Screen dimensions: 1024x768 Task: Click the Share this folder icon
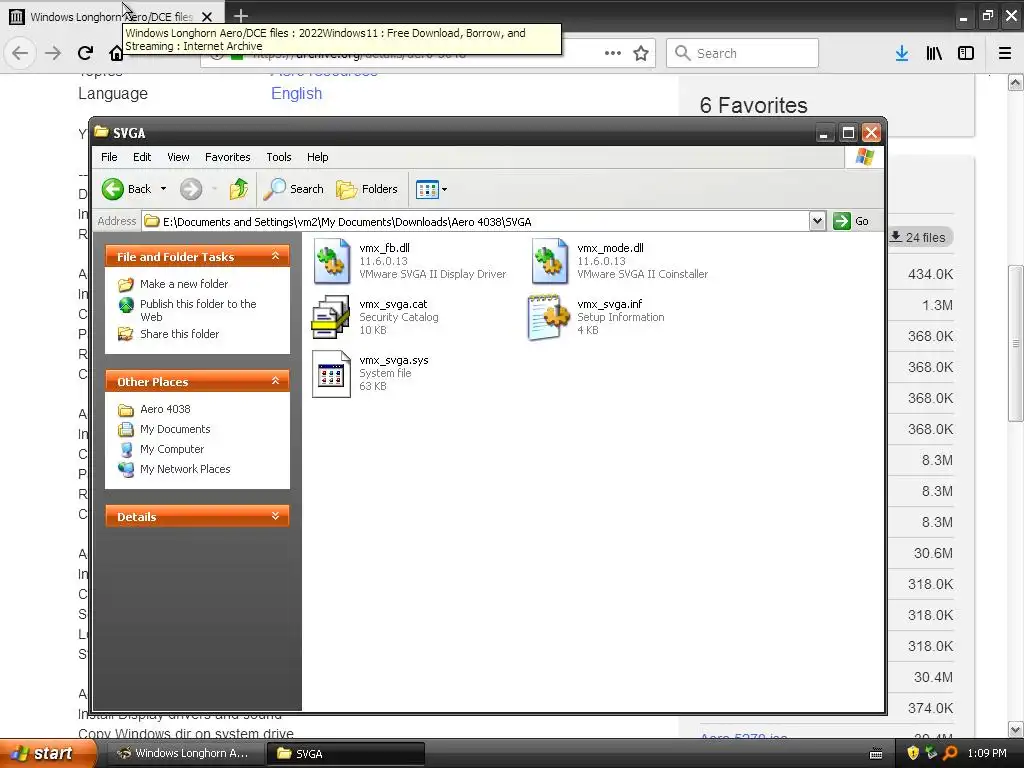click(125, 334)
